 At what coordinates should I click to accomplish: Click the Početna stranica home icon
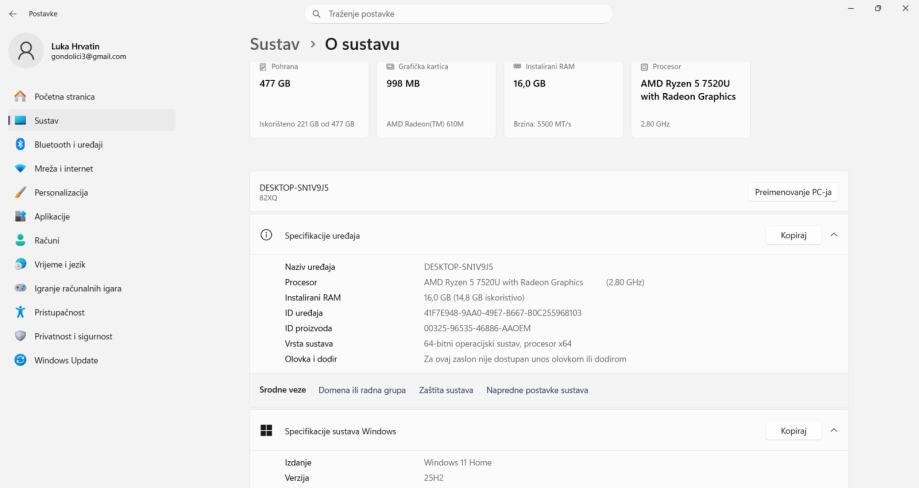click(x=20, y=96)
